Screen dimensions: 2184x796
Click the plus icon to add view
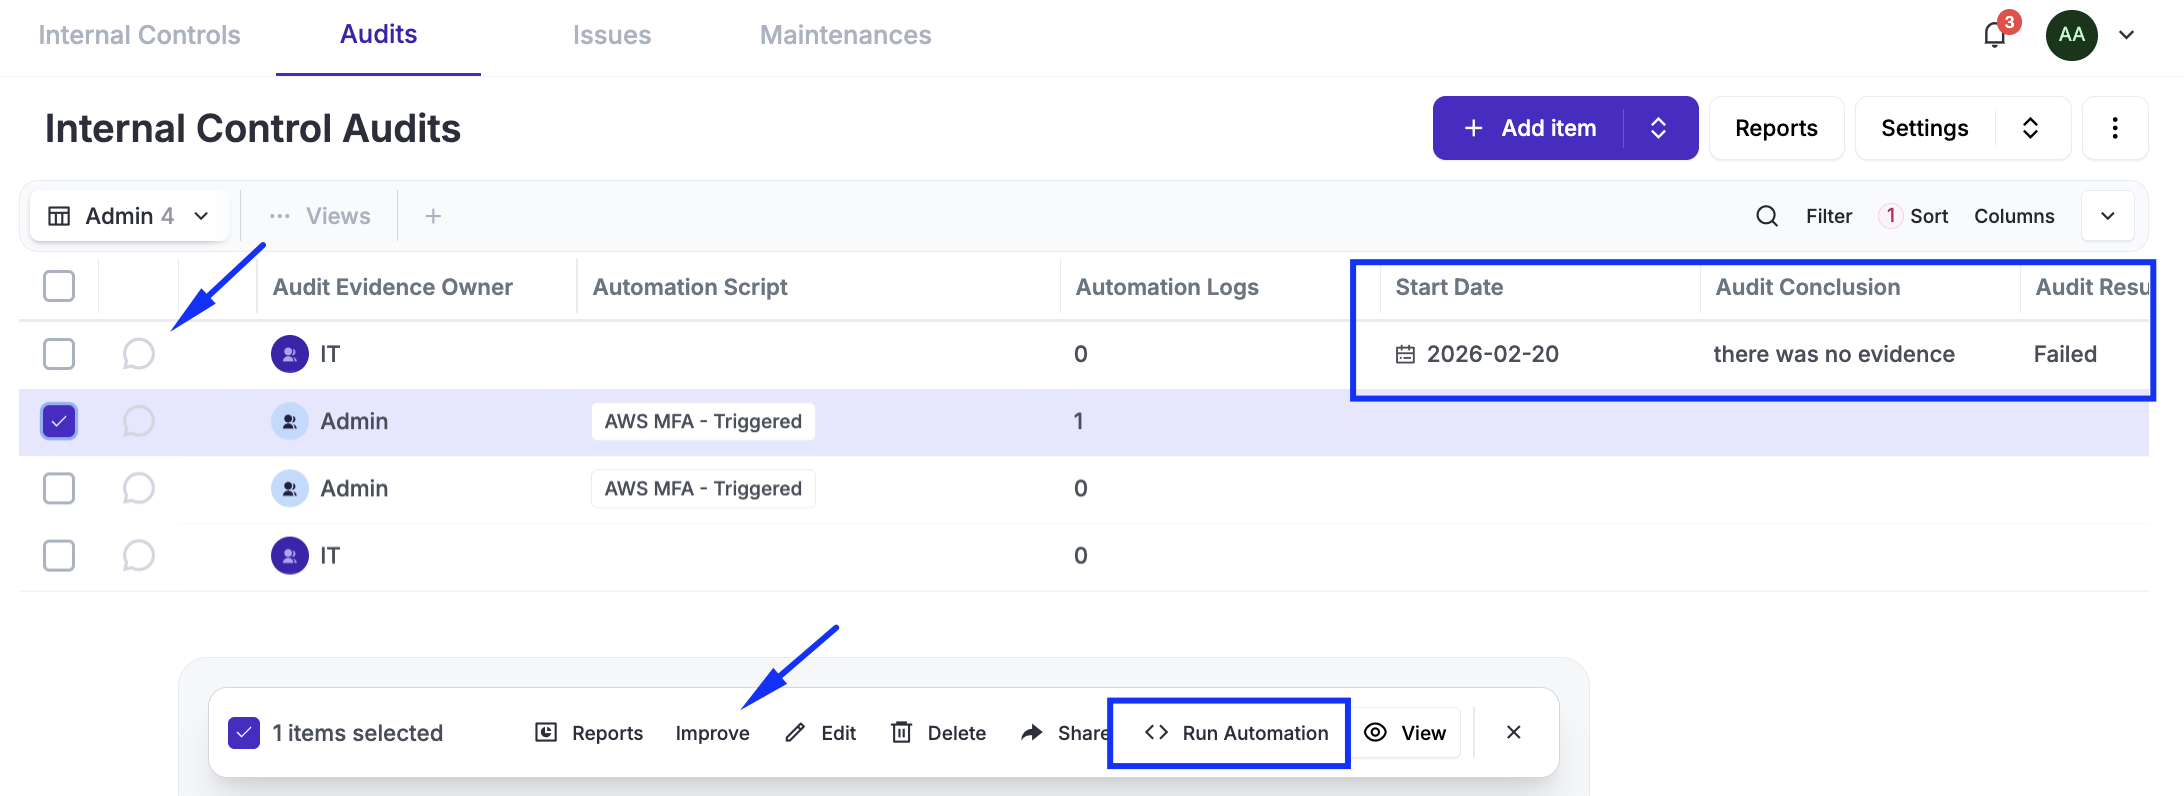pos(433,216)
